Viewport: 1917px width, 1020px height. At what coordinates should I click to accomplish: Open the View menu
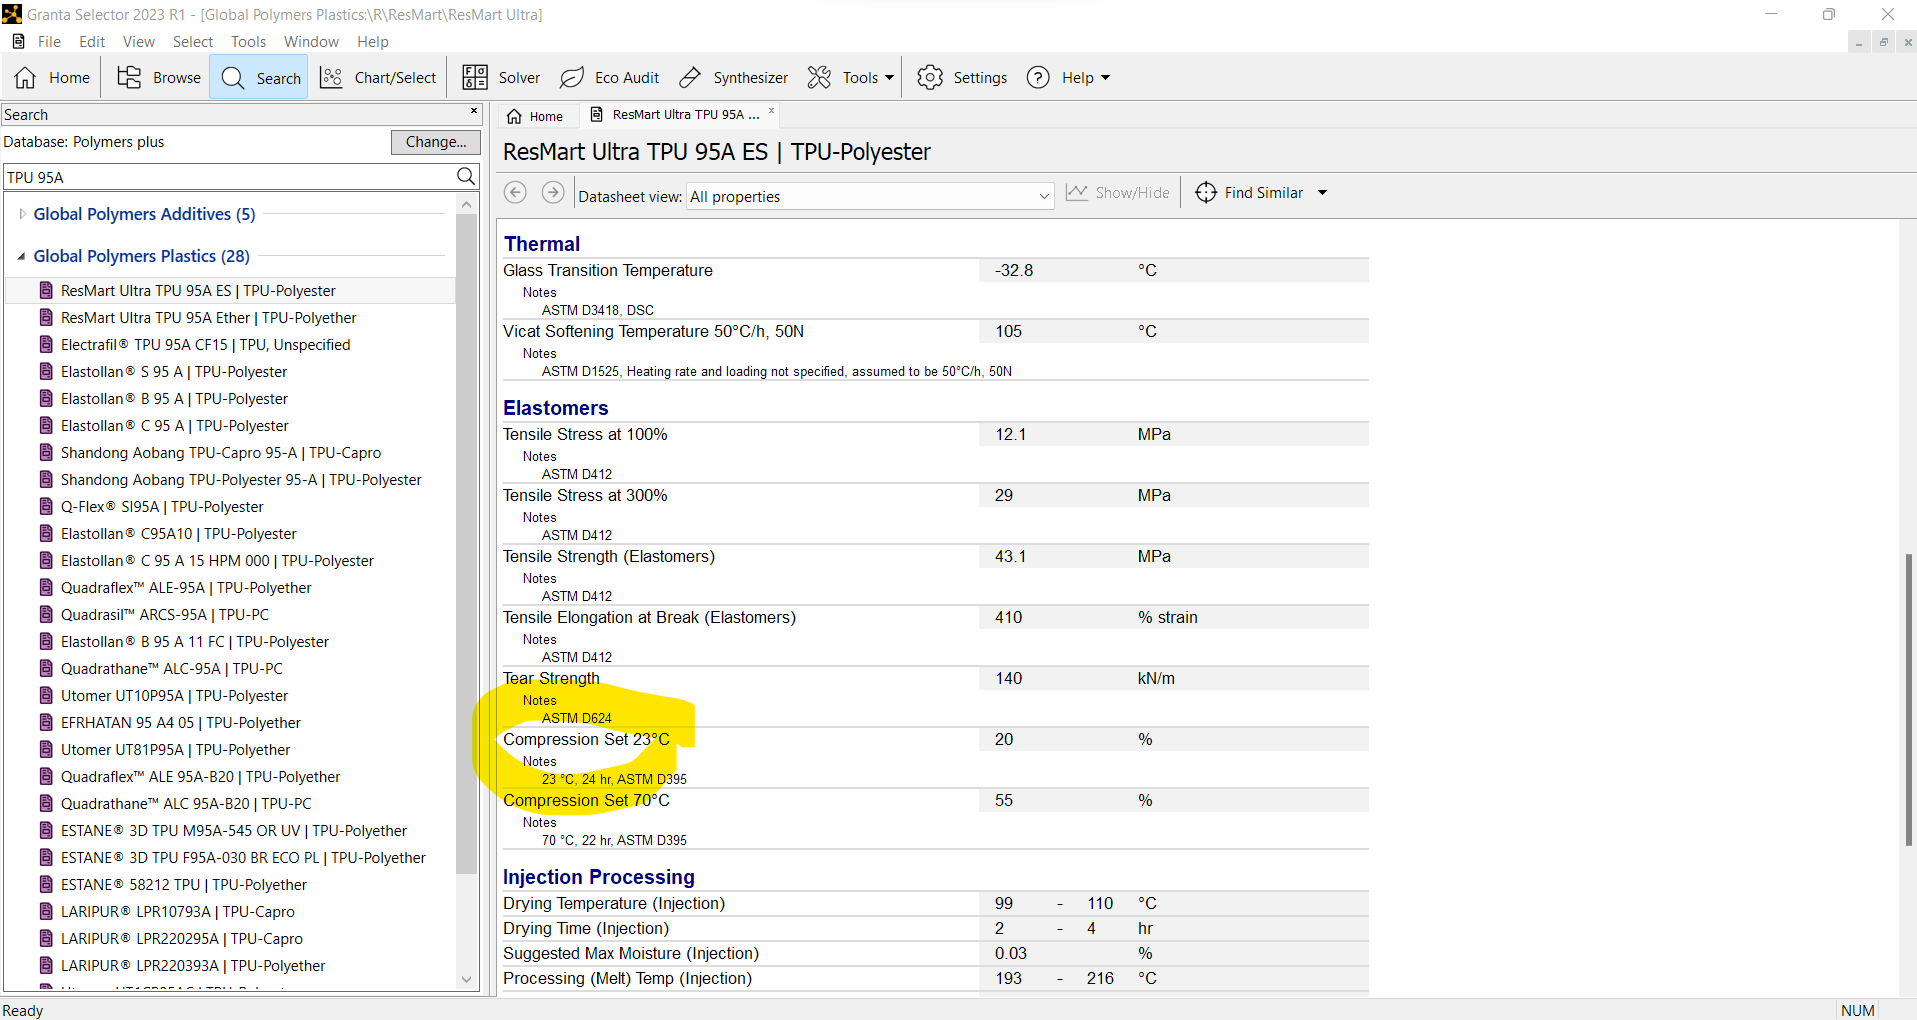139,41
